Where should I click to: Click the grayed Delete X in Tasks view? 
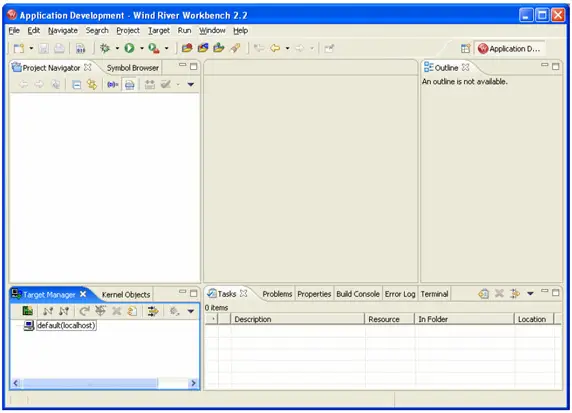(499, 294)
